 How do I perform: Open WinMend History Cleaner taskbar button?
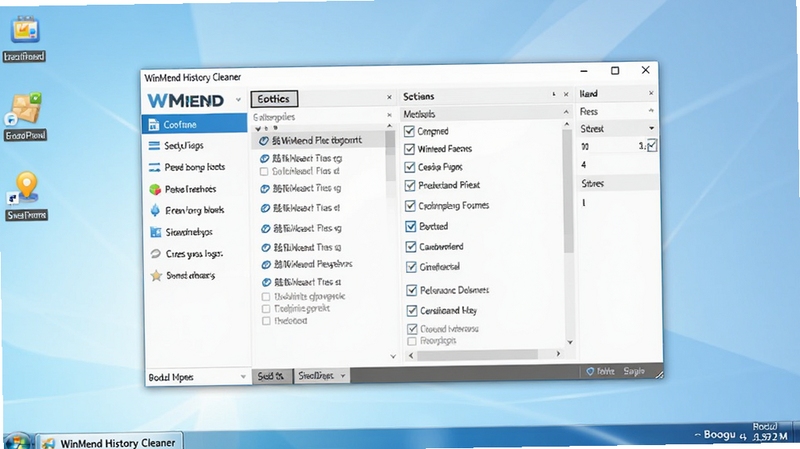pos(110,442)
